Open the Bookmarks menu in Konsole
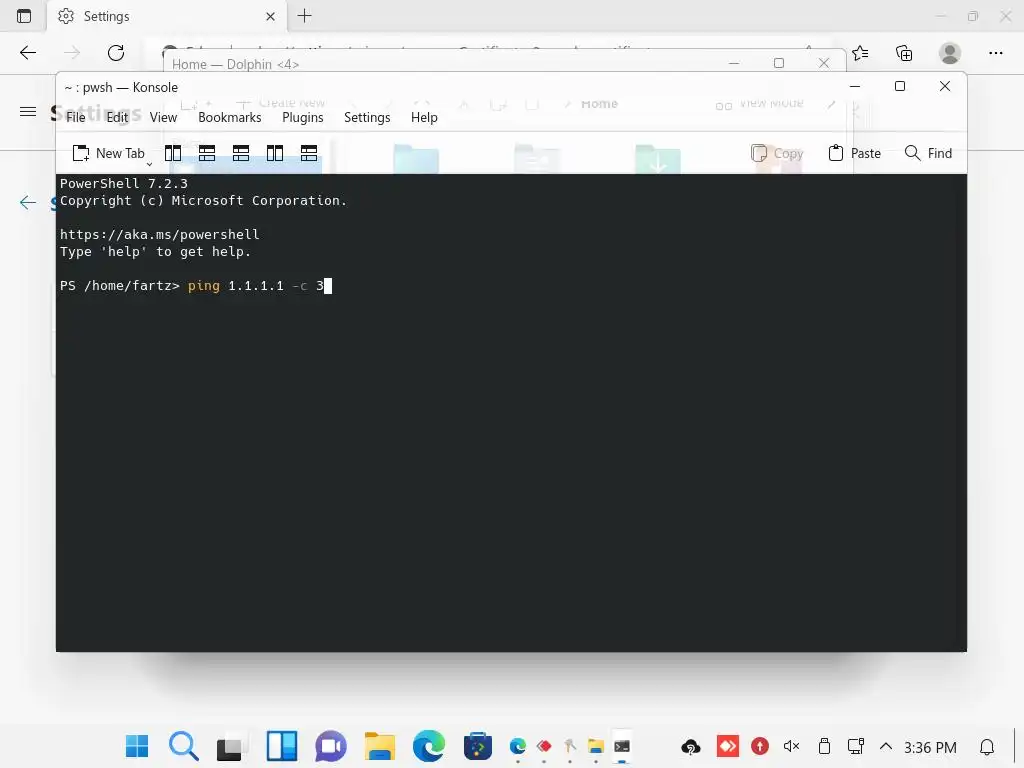The image size is (1024, 768). point(230,118)
